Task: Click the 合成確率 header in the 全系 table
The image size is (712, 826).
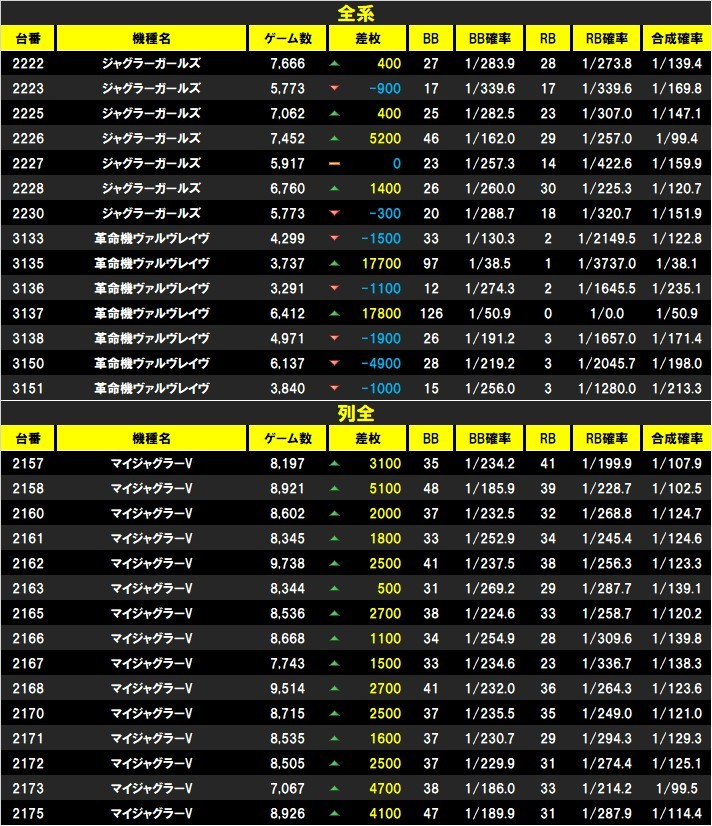Action: (677, 38)
